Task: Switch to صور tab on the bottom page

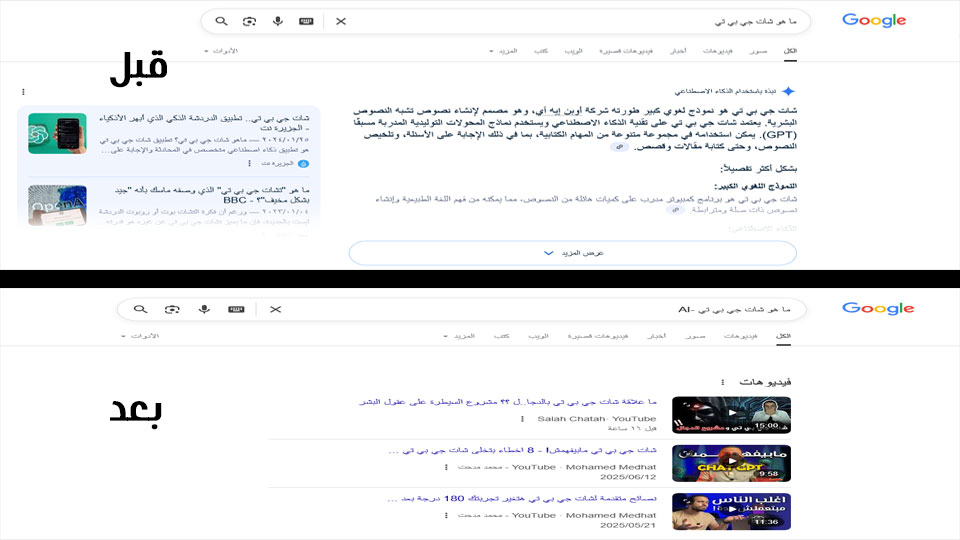Action: [x=695, y=336]
